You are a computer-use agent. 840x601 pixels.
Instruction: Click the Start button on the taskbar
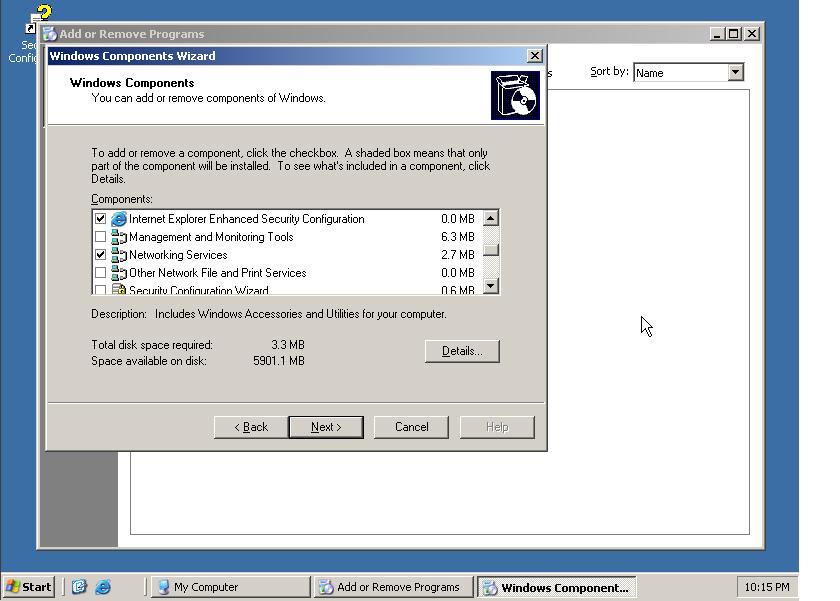(x=29, y=587)
